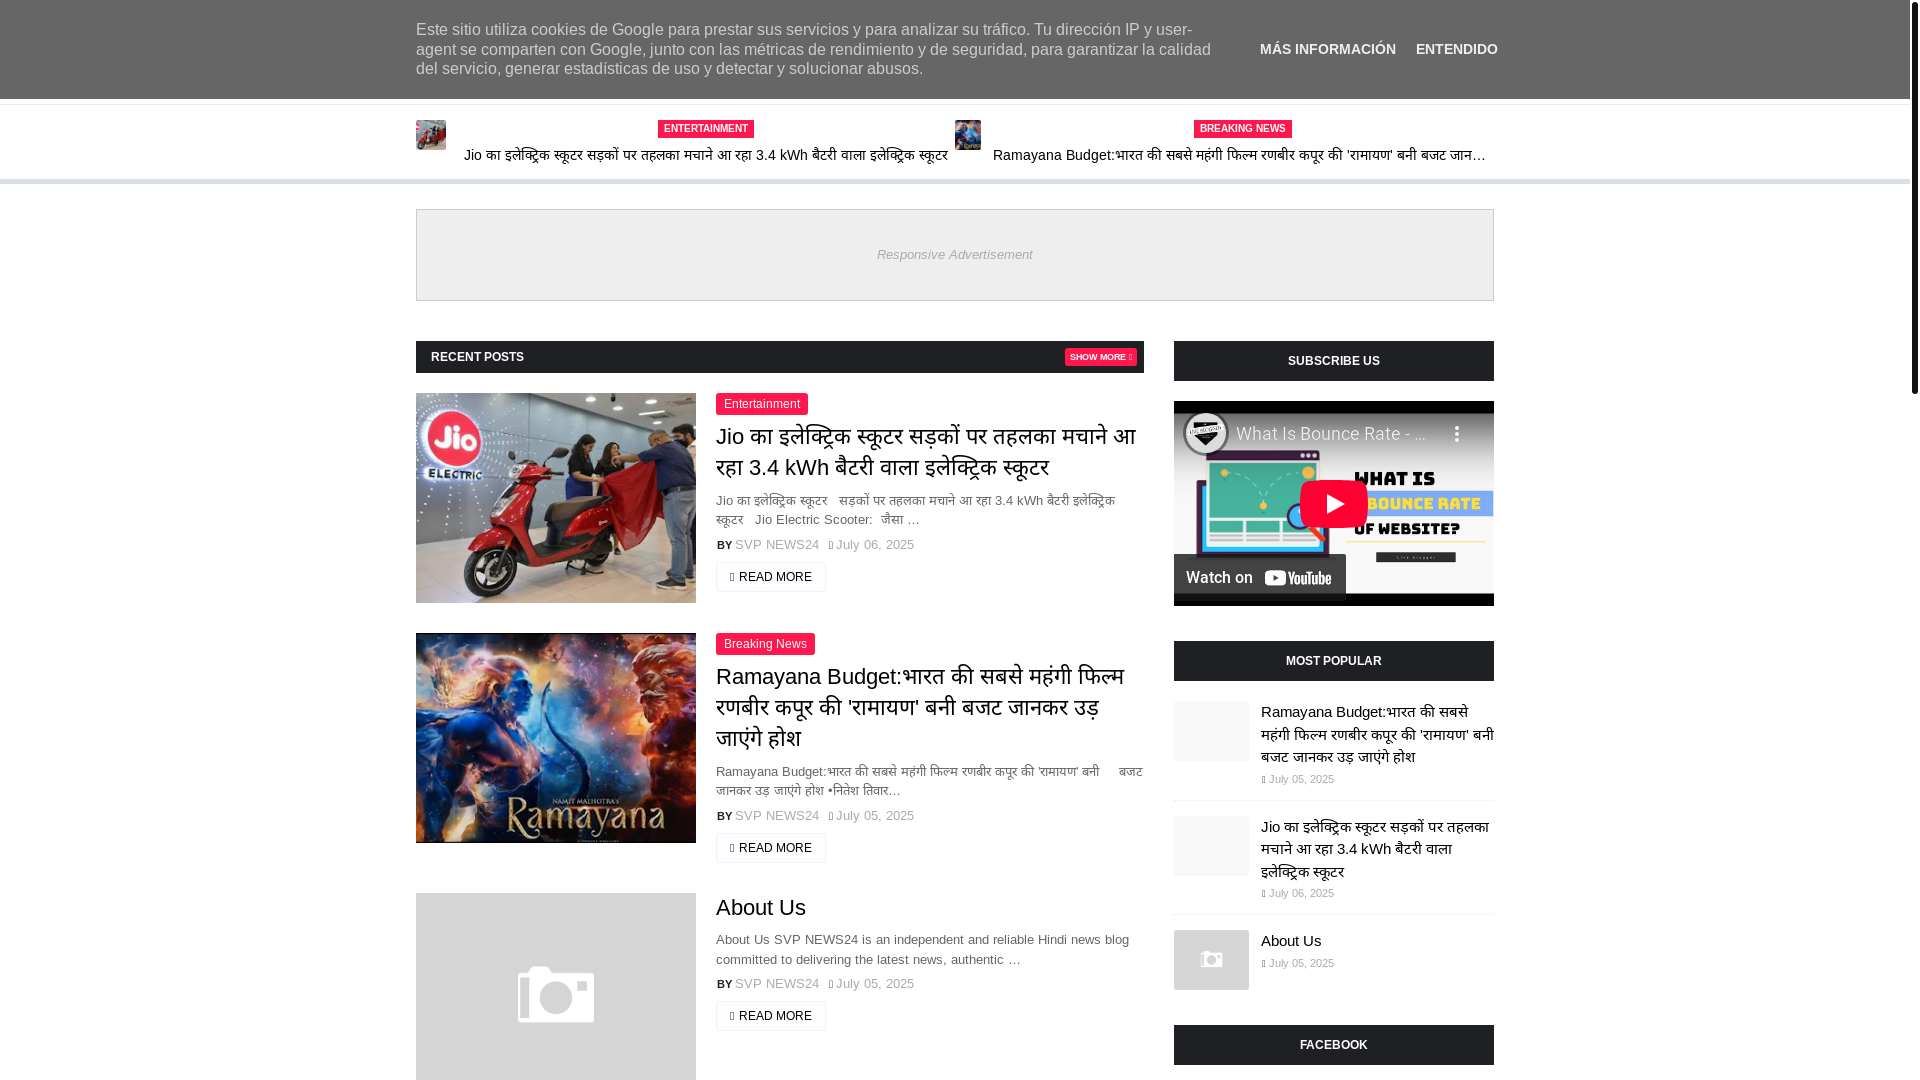The image size is (1920, 1080).
Task: Click READ MORE for About Us post
Action: 771,1016
